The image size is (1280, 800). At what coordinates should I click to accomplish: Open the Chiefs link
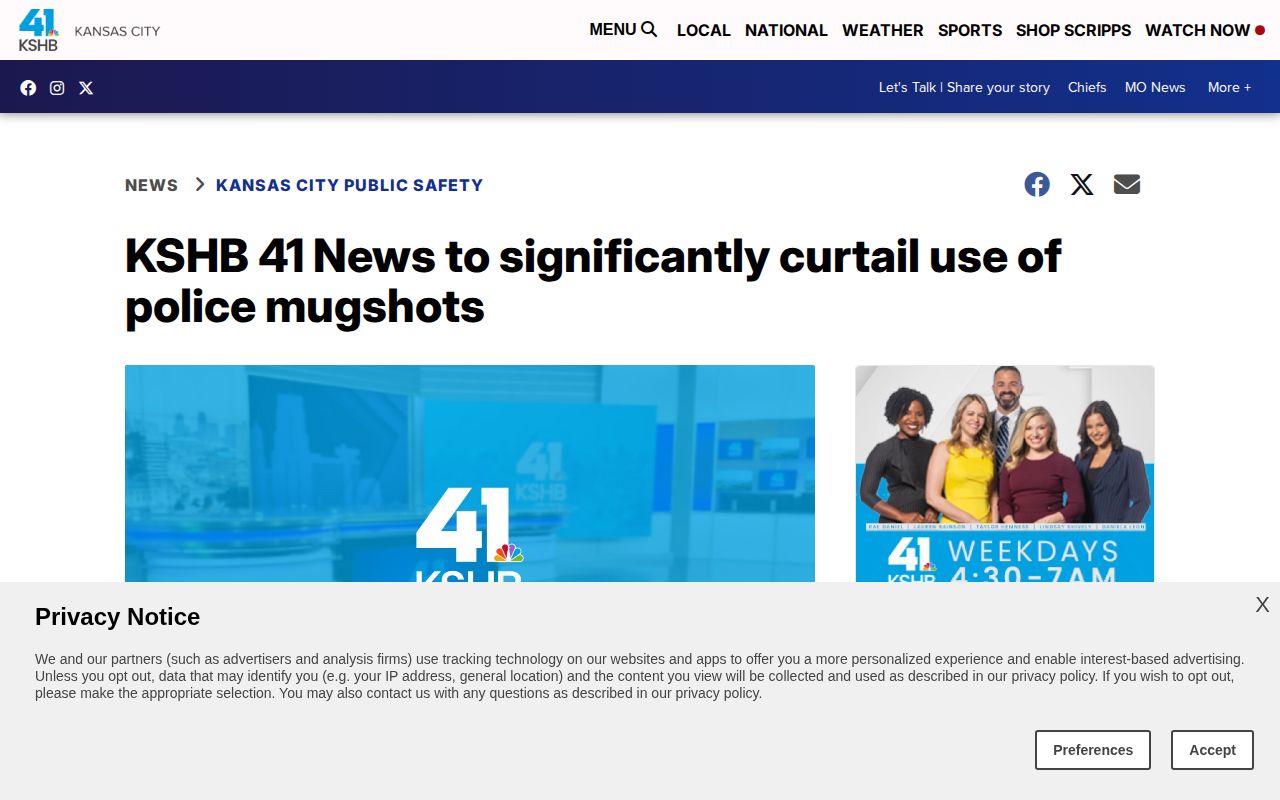1087,87
